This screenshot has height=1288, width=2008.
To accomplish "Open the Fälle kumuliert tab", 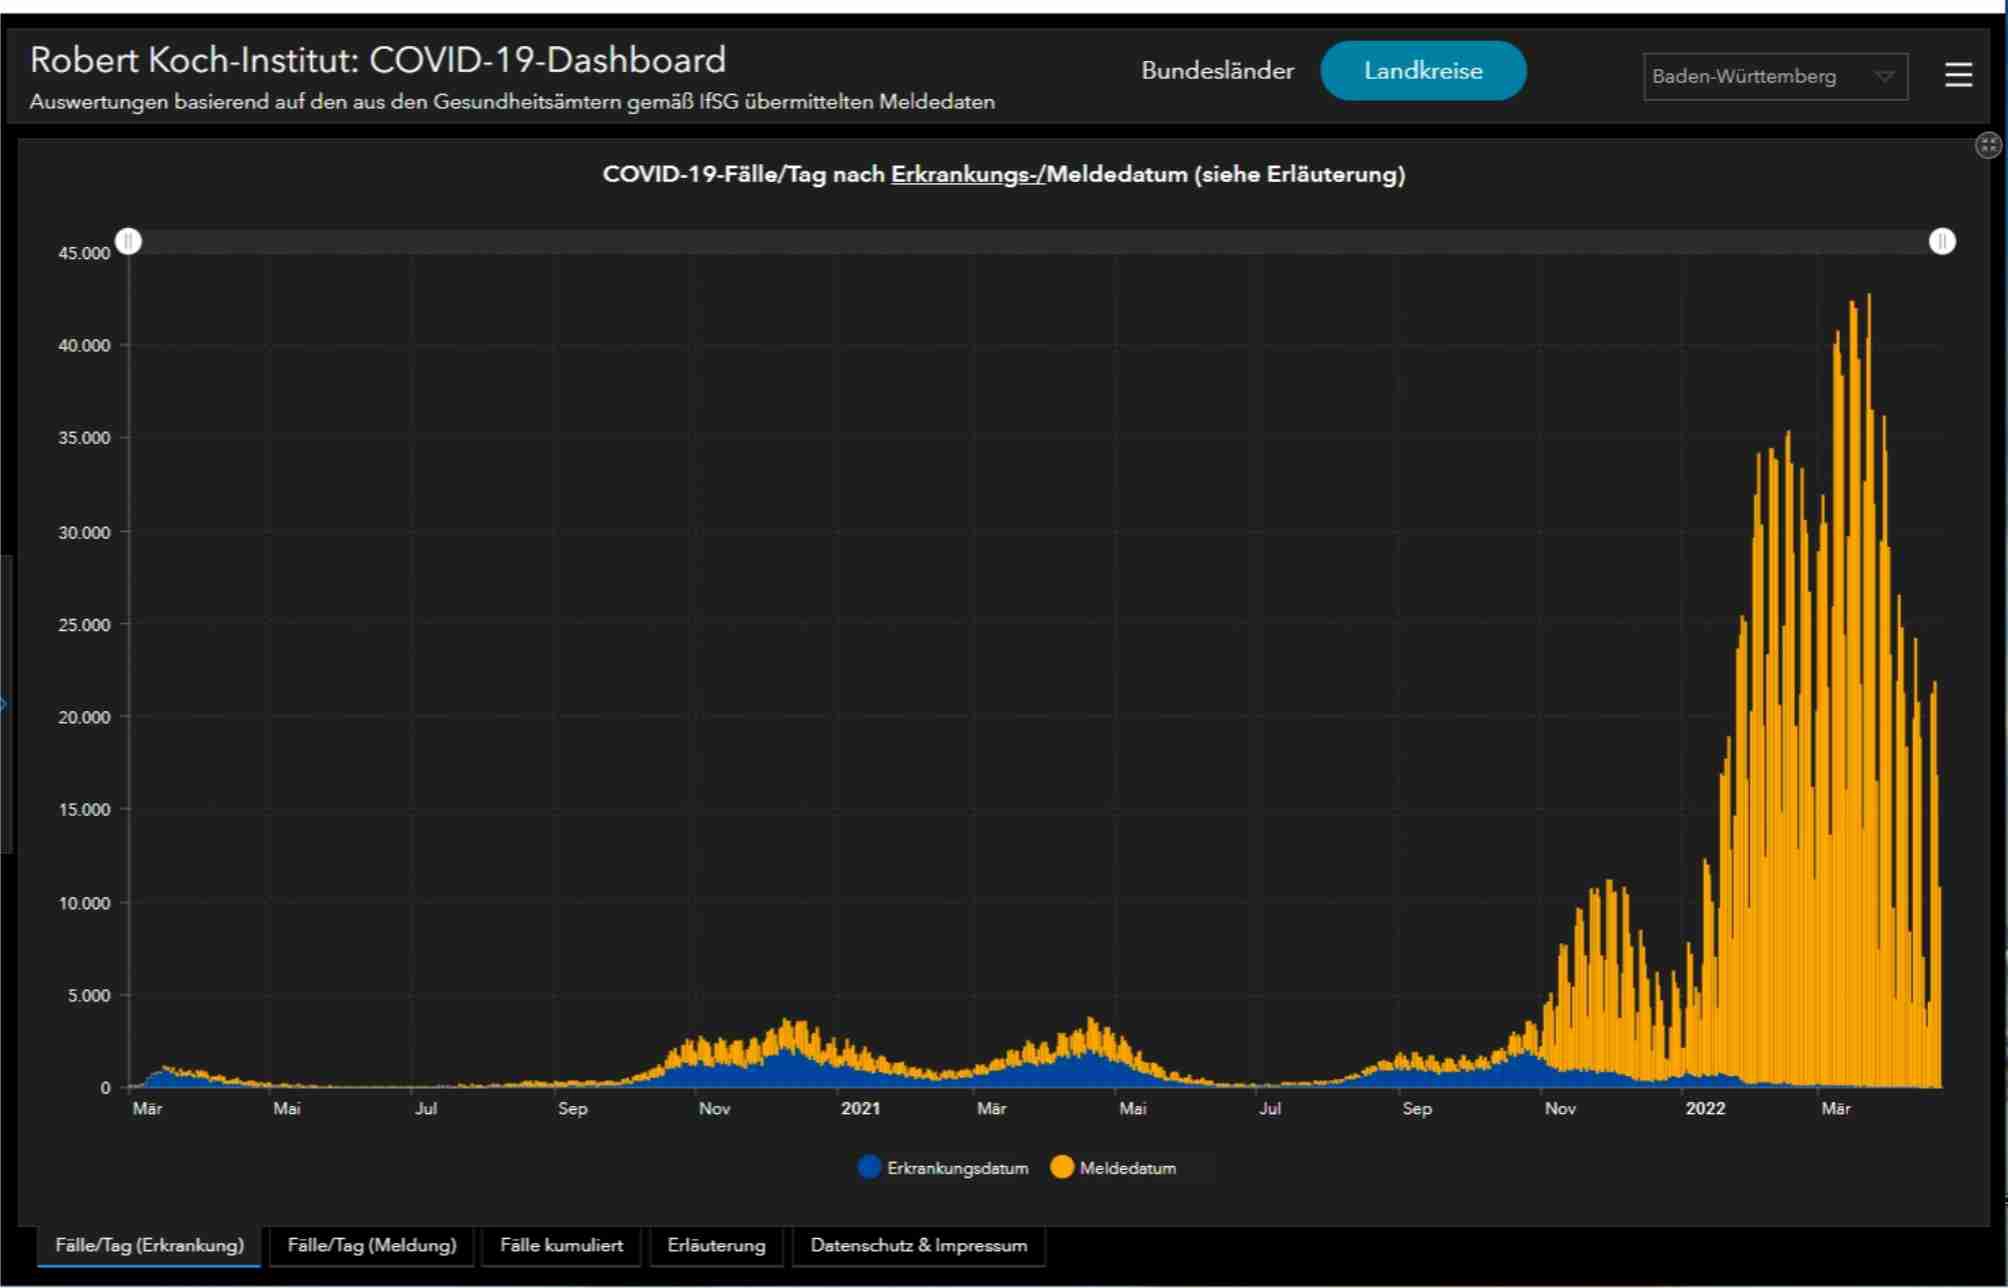I will coord(561,1245).
